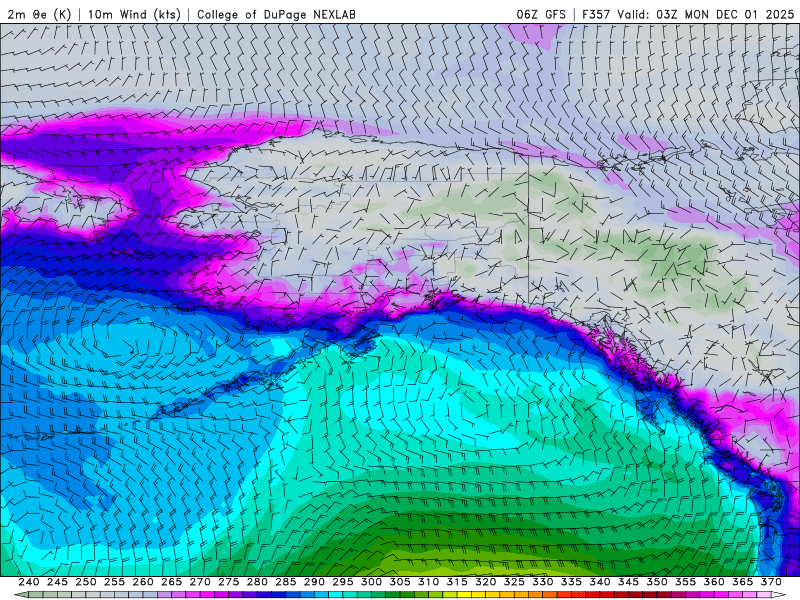Click the 'College of DuPage NEXLAB' text
800x600 pixels.
[276, 14]
